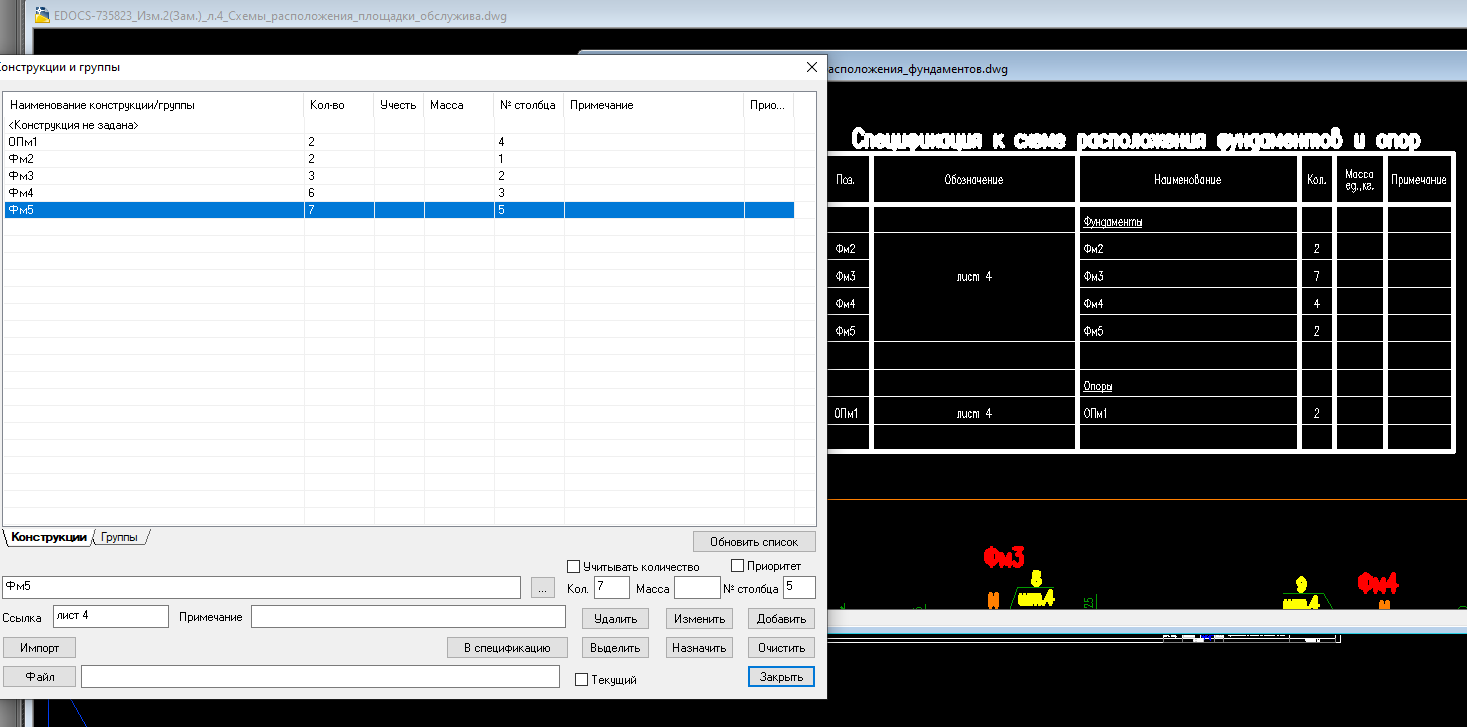This screenshot has height=727, width=1467.
Task: Click the В спецификацию button
Action: (x=508, y=648)
